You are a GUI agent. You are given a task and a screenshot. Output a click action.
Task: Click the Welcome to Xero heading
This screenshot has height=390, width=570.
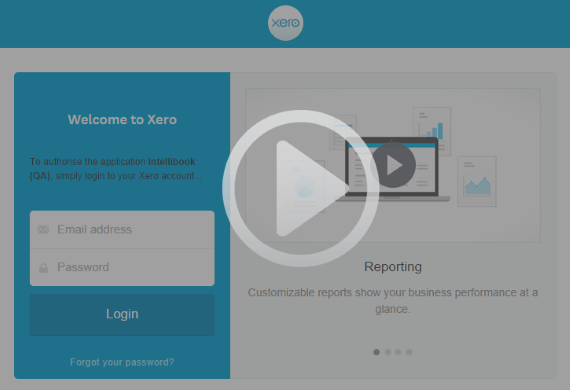click(122, 120)
